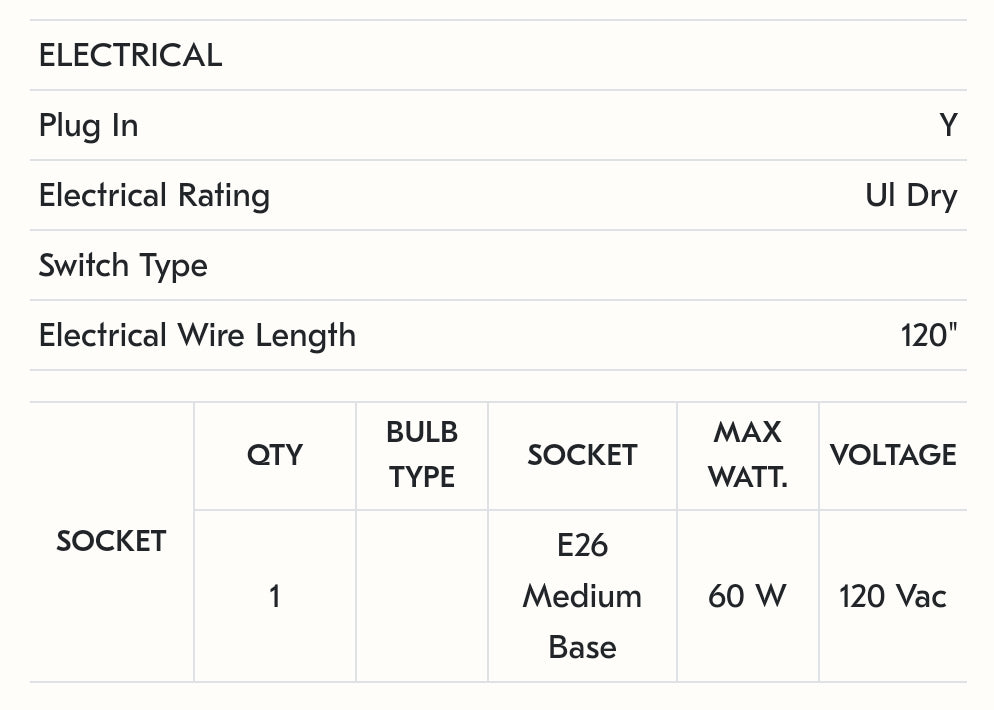994x710 pixels.
Task: Click the Plug In row label
Action: (x=88, y=126)
